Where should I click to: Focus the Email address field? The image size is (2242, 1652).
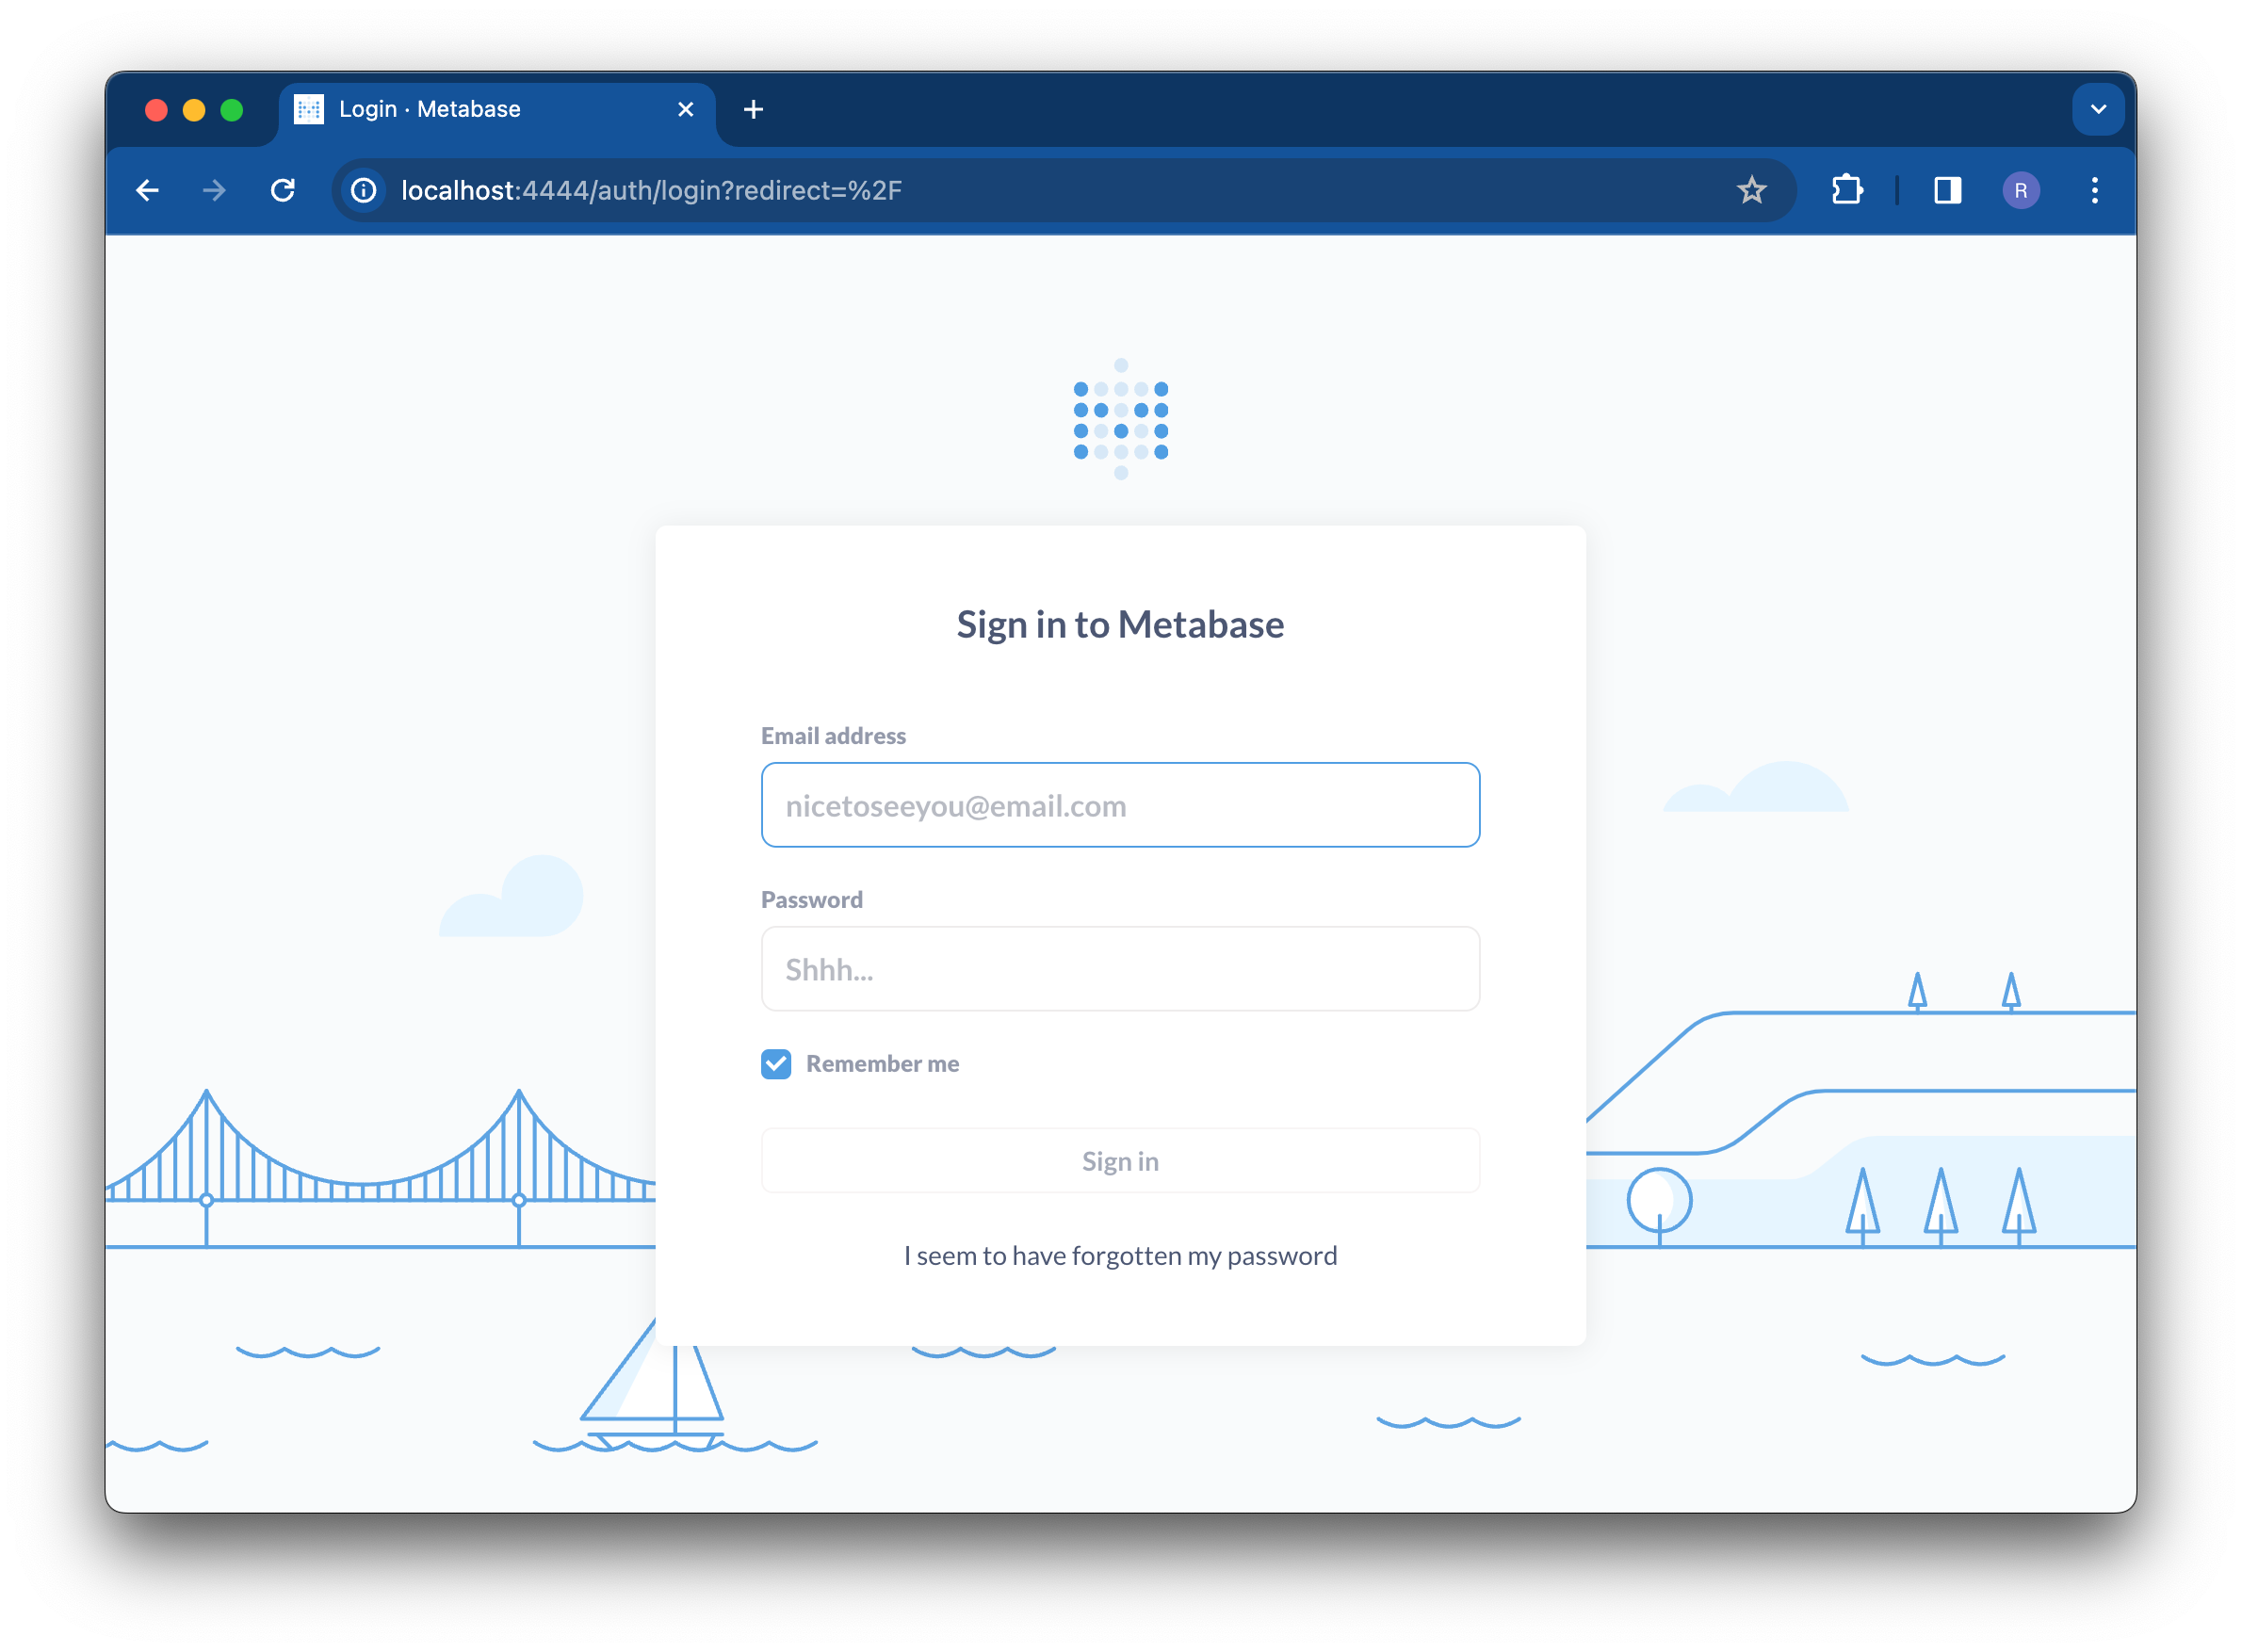pos(1120,805)
